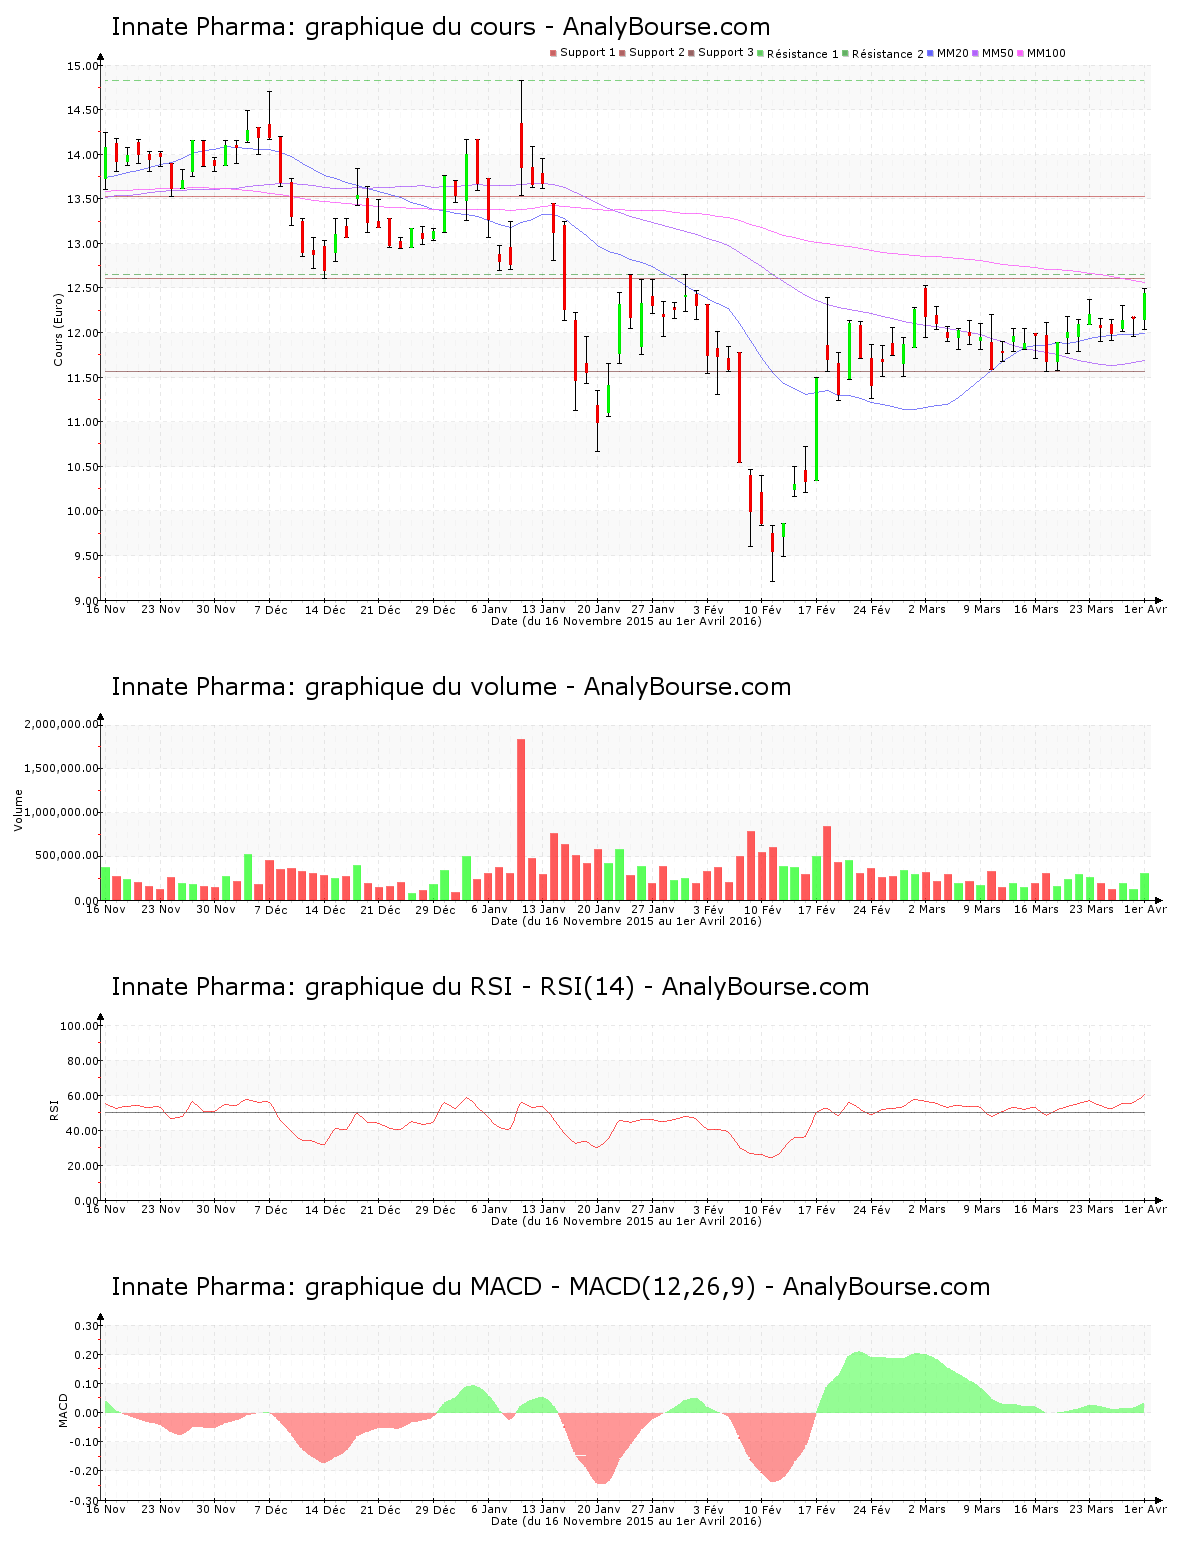
Task: Click the price chart title 'graphique du cours'
Action: (440, 27)
